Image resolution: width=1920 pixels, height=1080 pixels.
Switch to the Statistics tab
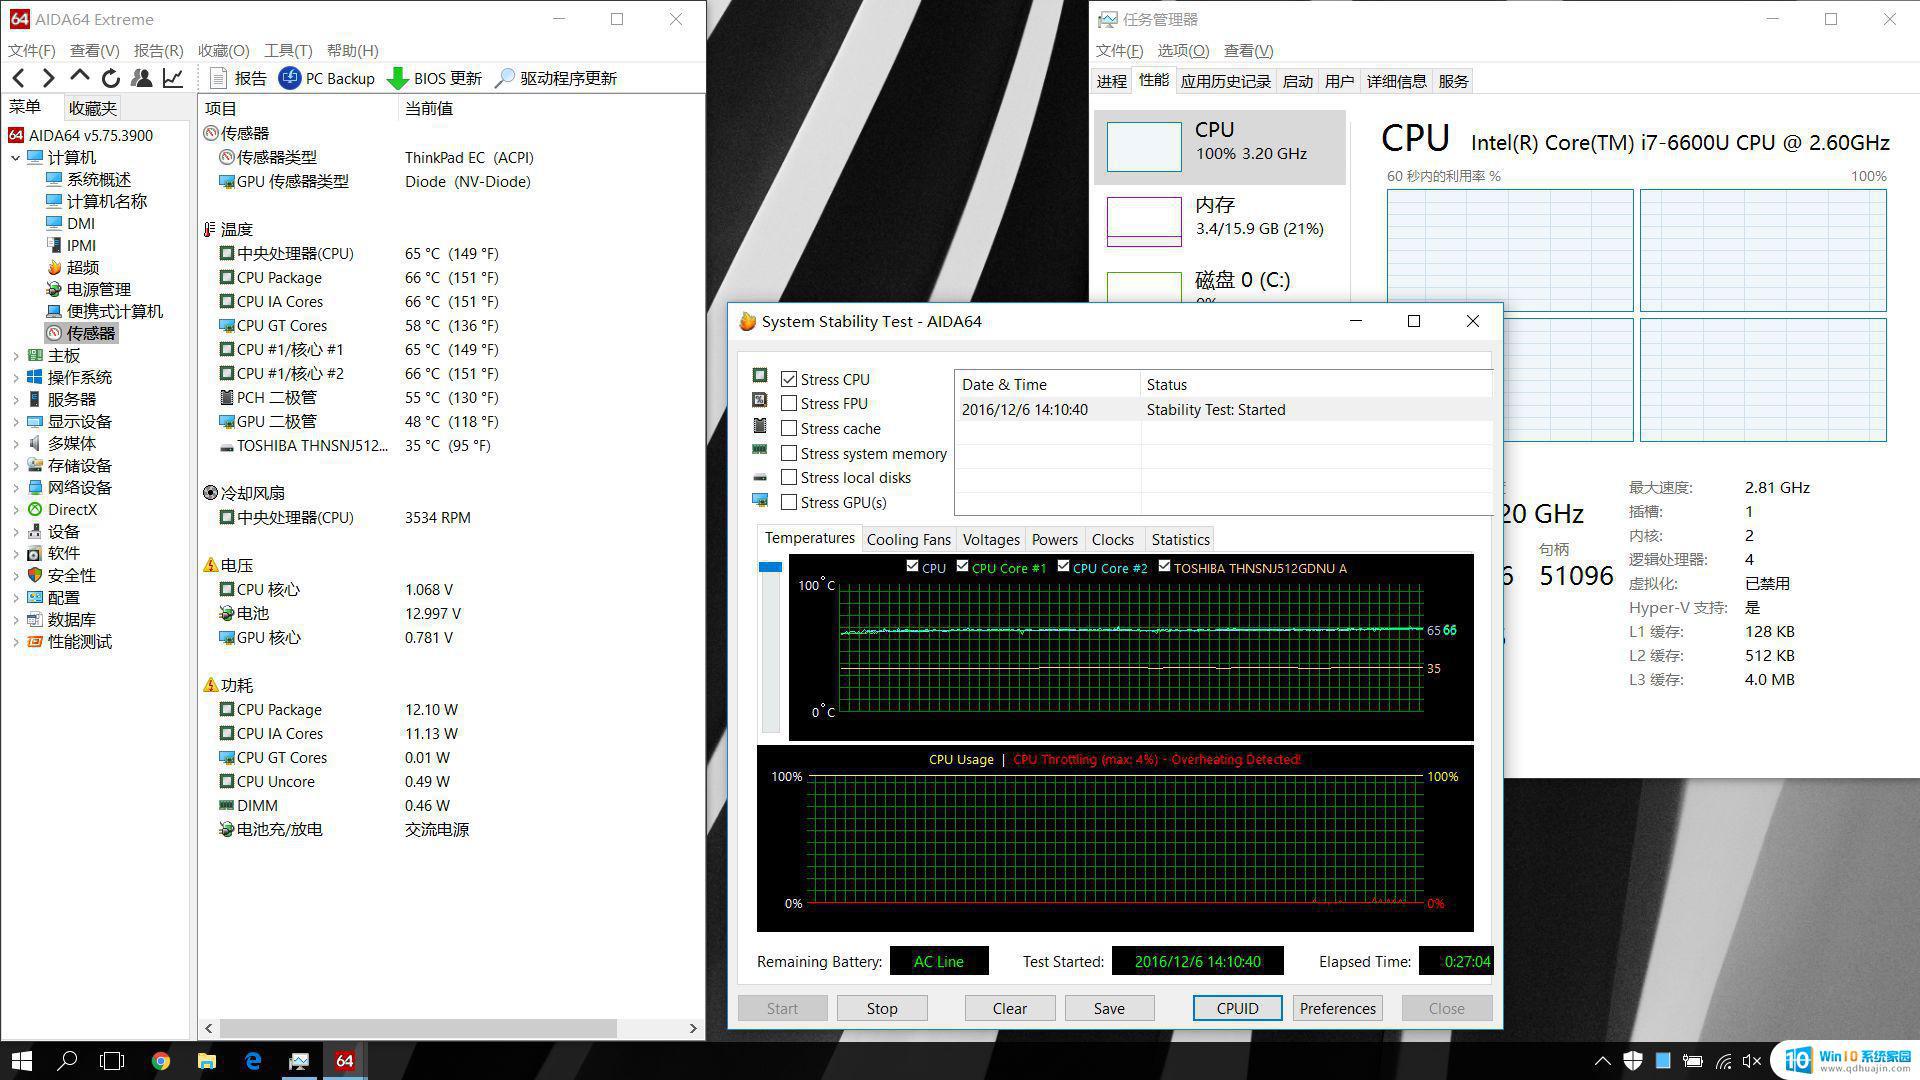coord(1180,539)
